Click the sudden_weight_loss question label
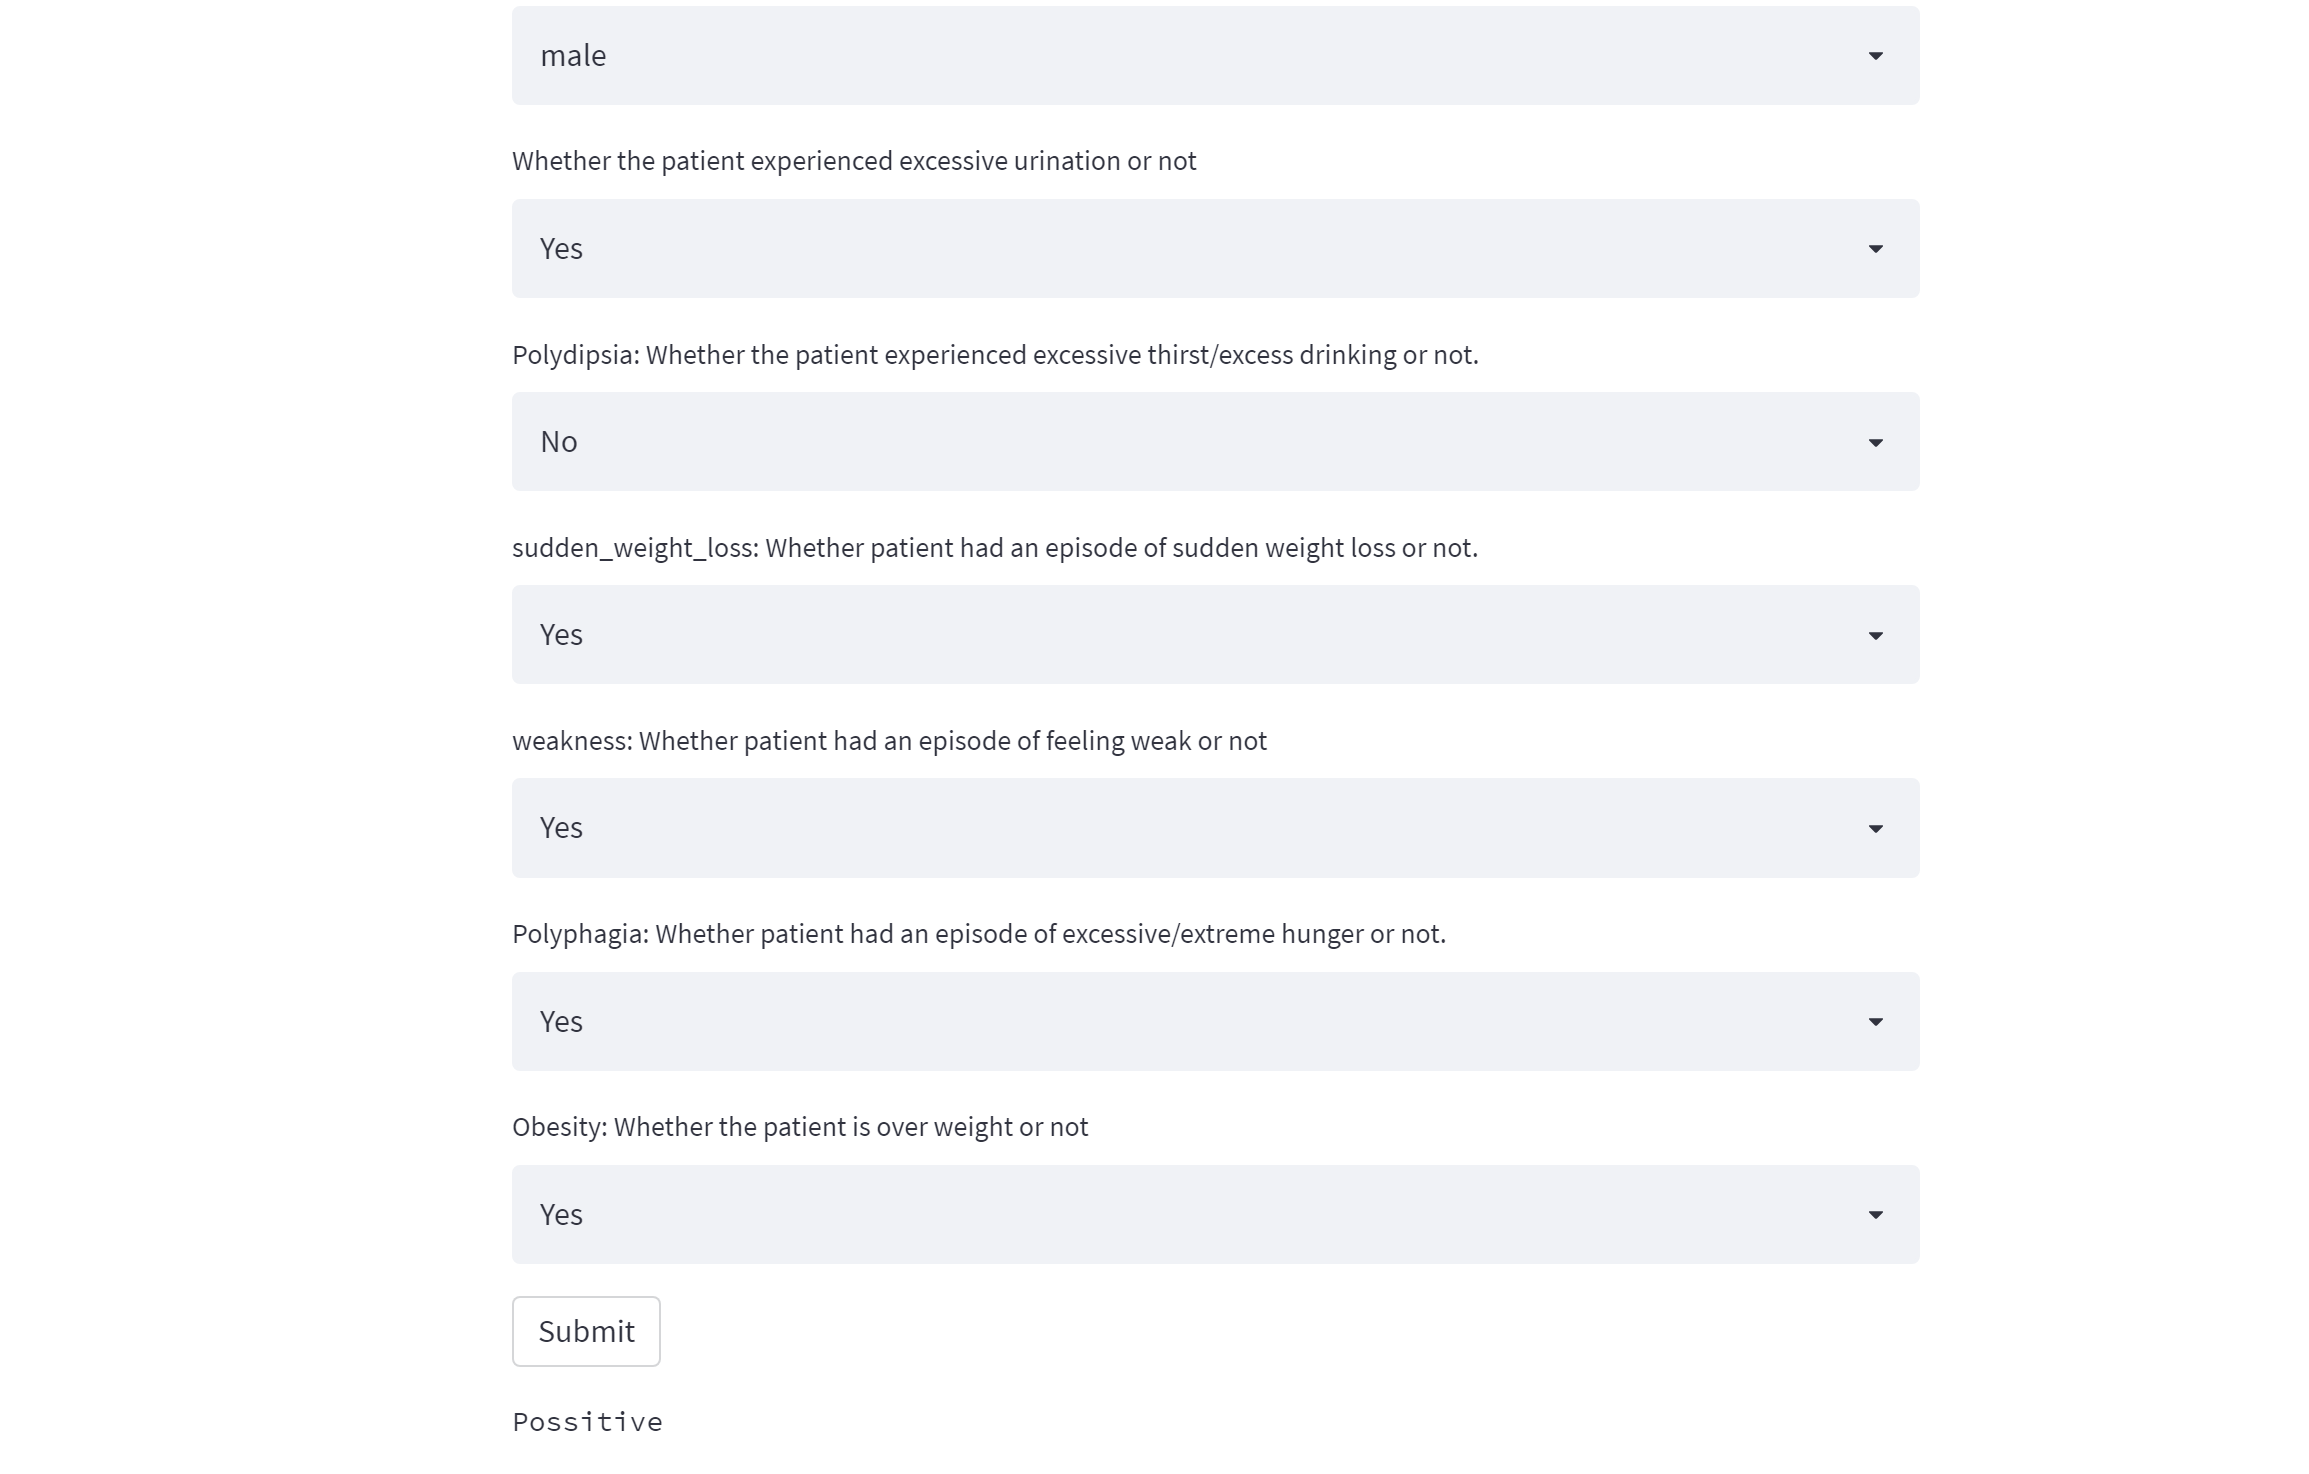 995,548
